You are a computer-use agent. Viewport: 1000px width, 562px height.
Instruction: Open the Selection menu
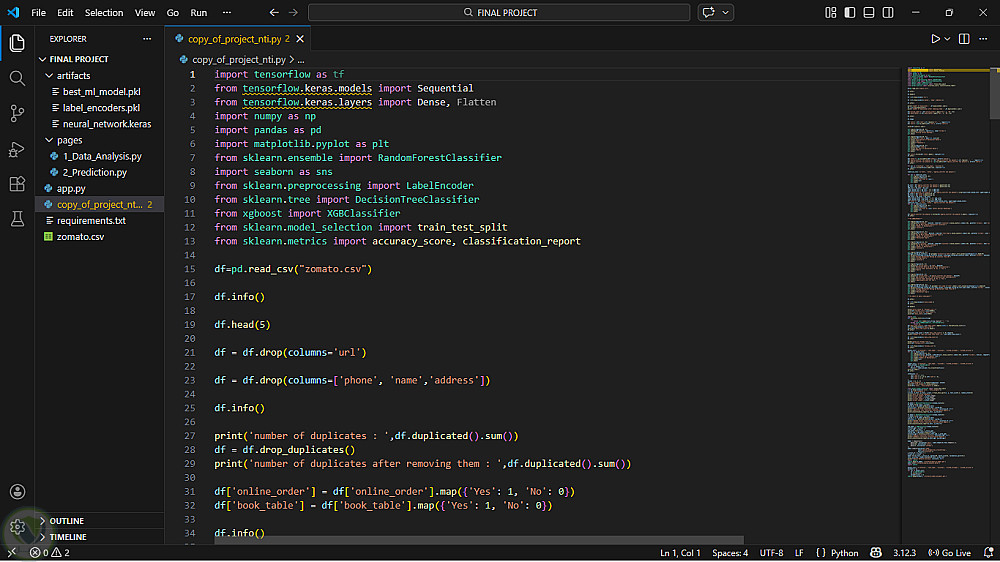(104, 13)
